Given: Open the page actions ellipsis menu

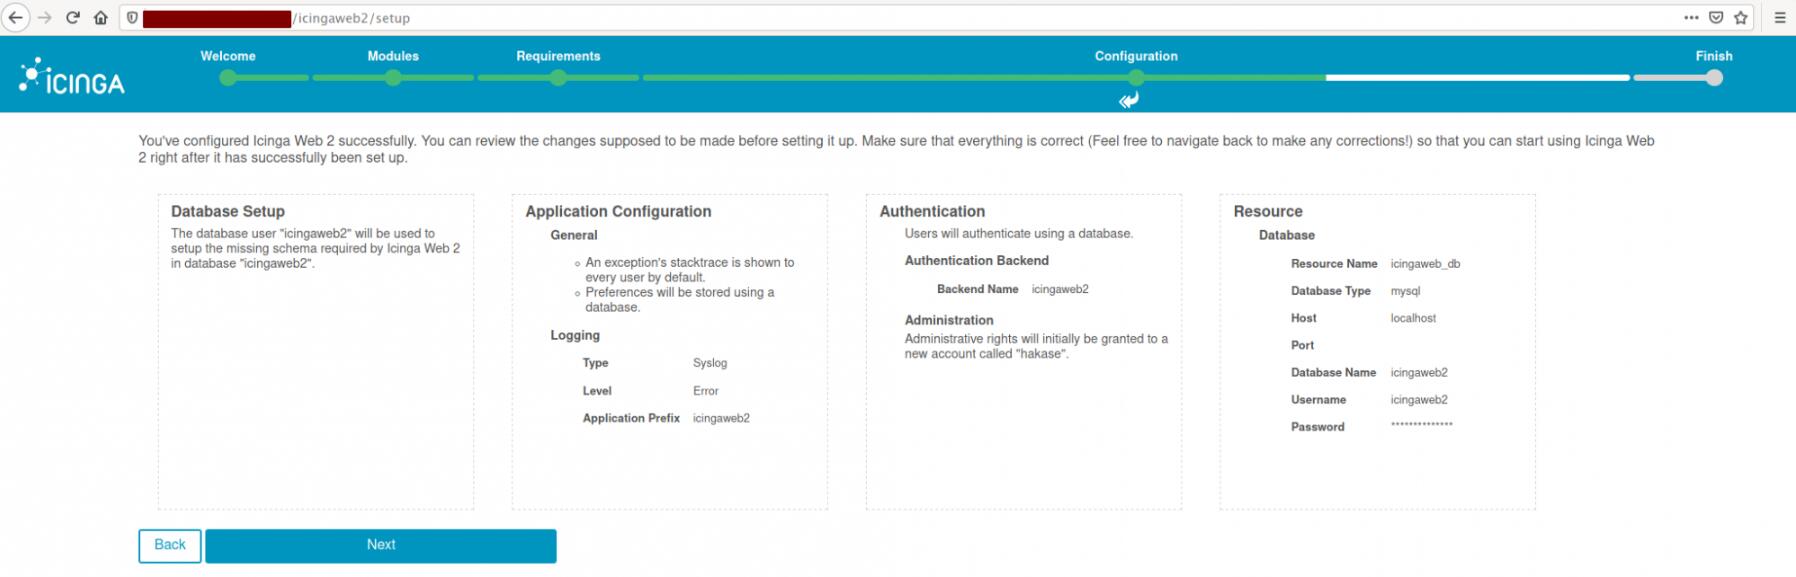Looking at the screenshot, I should tap(1691, 18).
